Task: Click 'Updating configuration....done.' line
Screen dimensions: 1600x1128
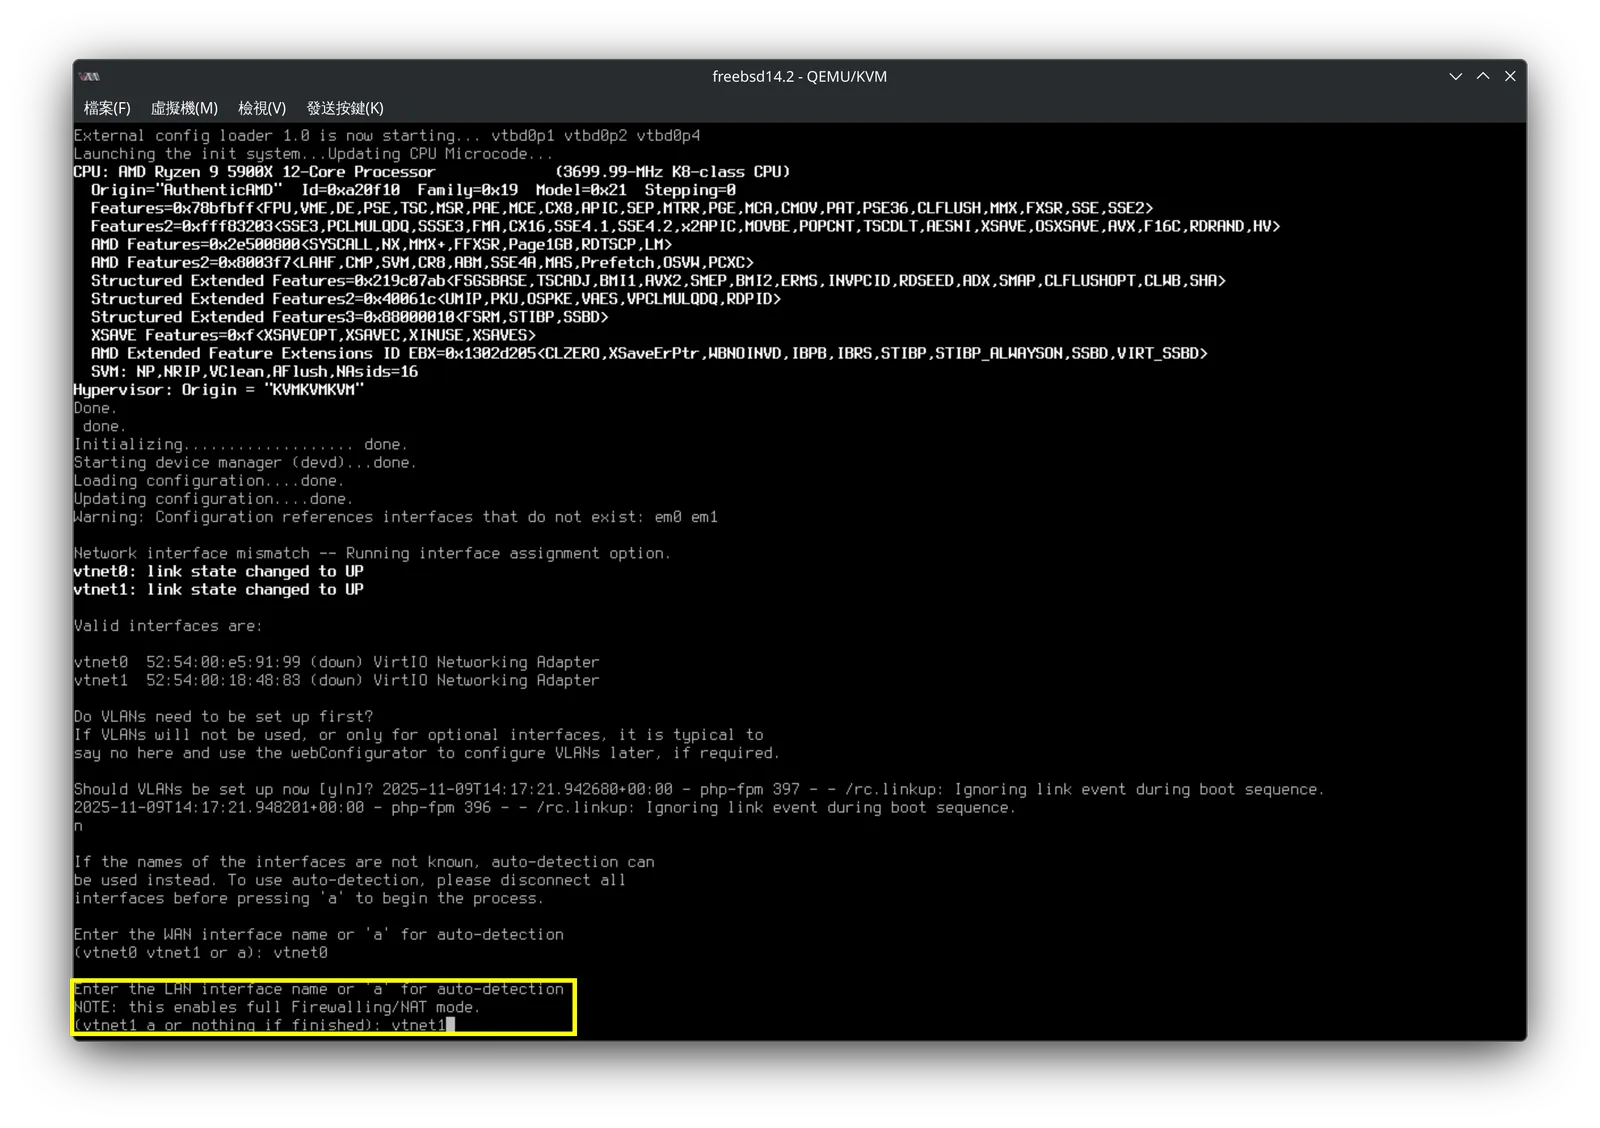Action: pos(214,499)
